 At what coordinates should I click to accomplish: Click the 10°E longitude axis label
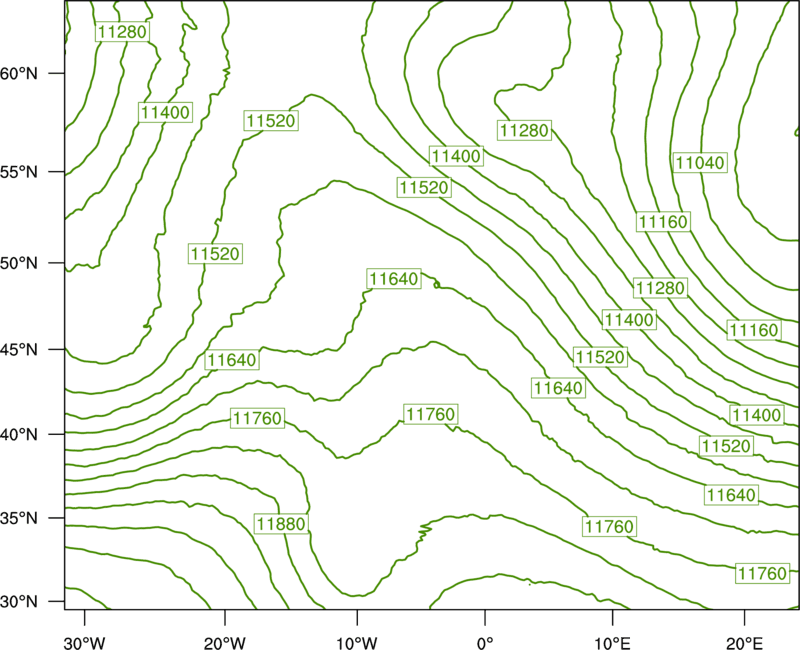click(612, 643)
